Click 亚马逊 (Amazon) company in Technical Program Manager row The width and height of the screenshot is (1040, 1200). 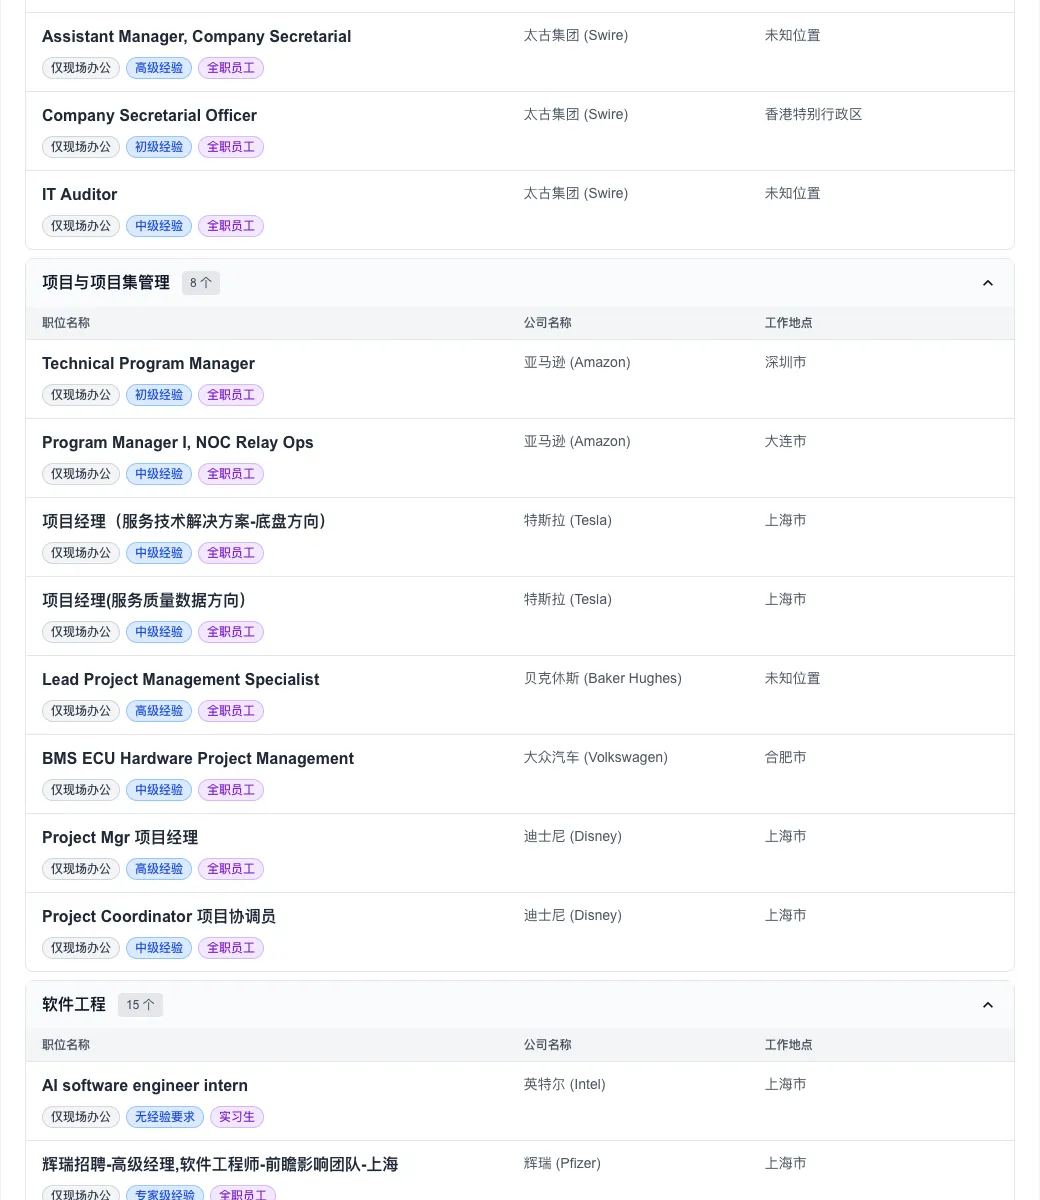click(x=576, y=363)
